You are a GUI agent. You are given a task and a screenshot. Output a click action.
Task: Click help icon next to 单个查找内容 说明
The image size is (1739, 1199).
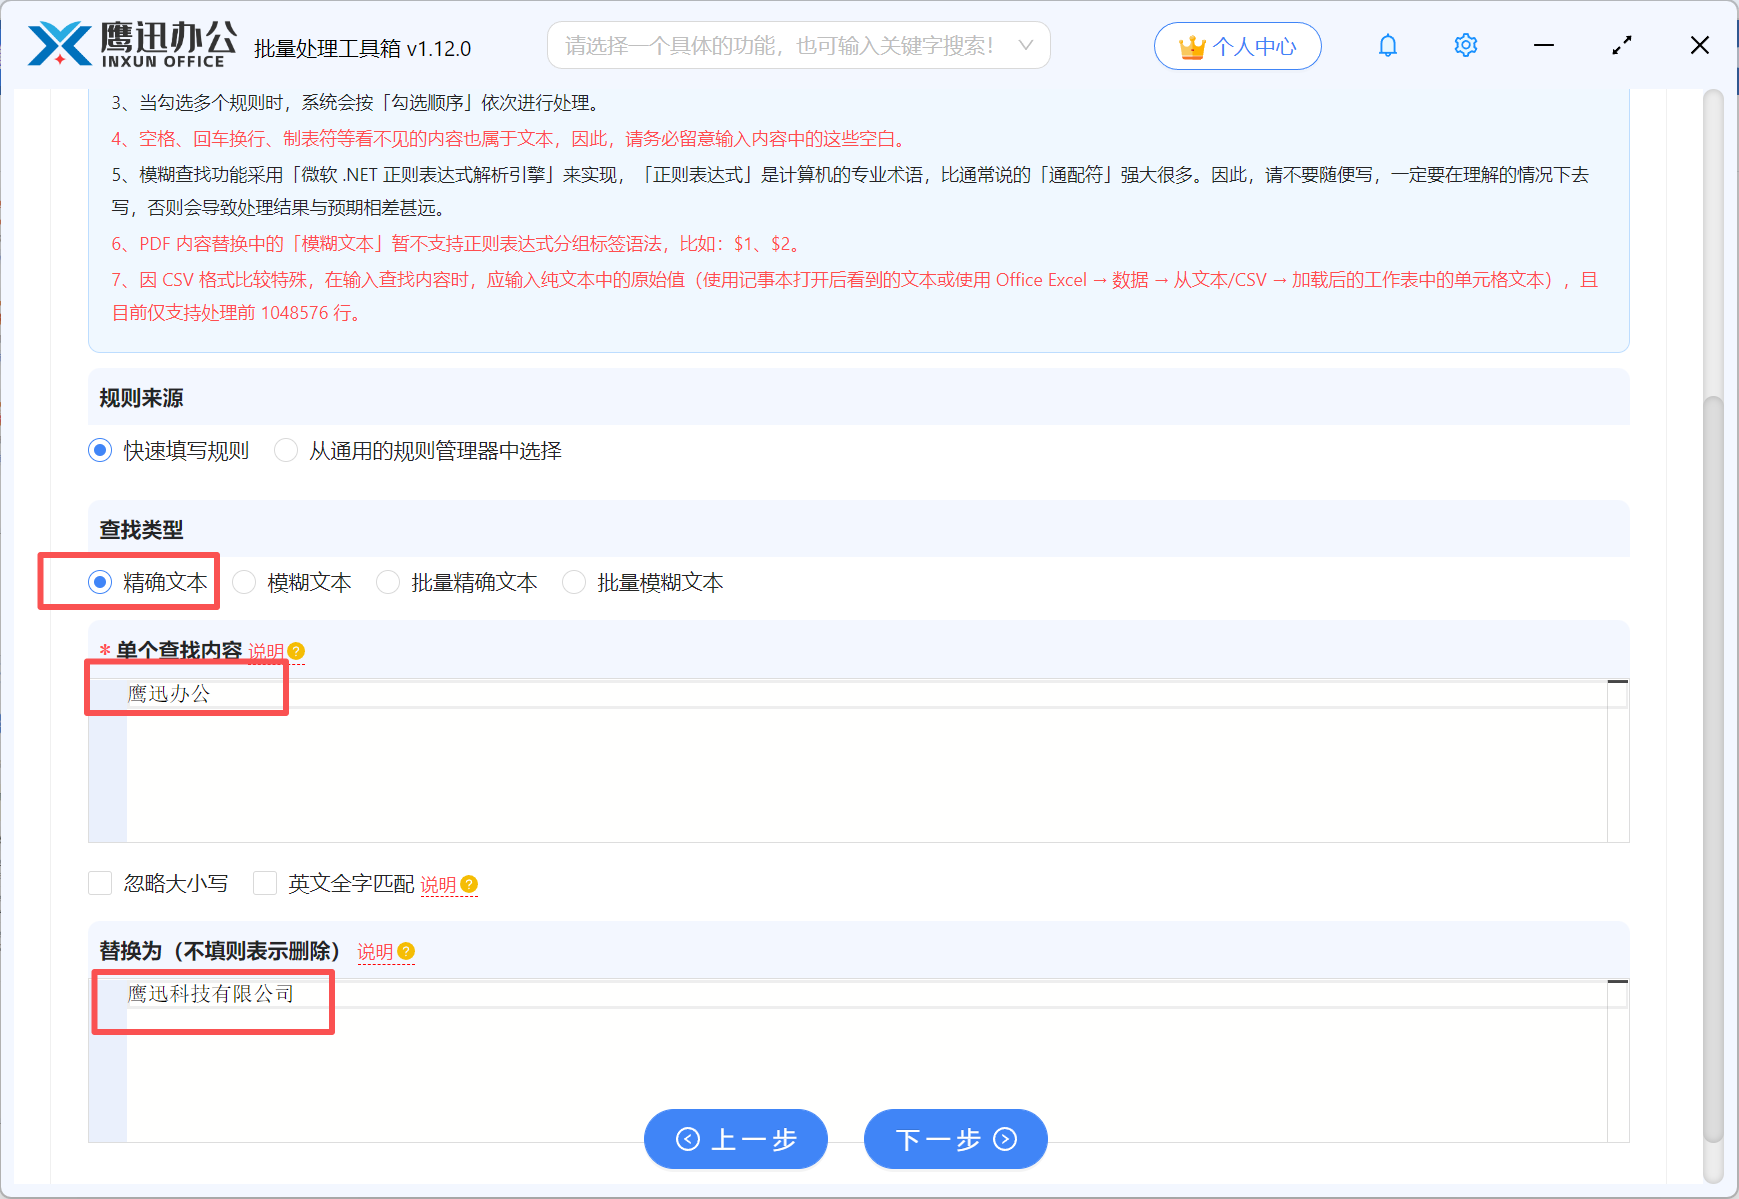click(296, 651)
